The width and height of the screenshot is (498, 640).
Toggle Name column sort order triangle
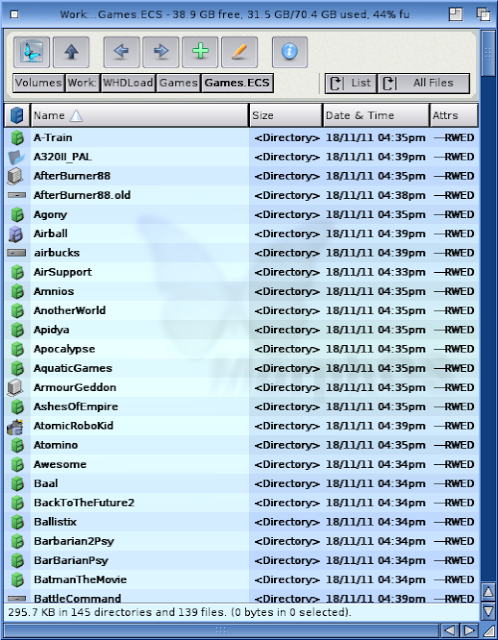click(x=76, y=116)
